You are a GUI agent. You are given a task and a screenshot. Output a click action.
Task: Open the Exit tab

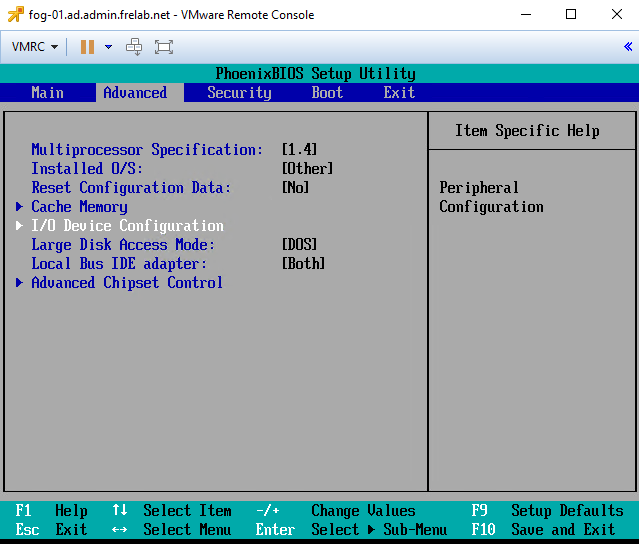(399, 93)
